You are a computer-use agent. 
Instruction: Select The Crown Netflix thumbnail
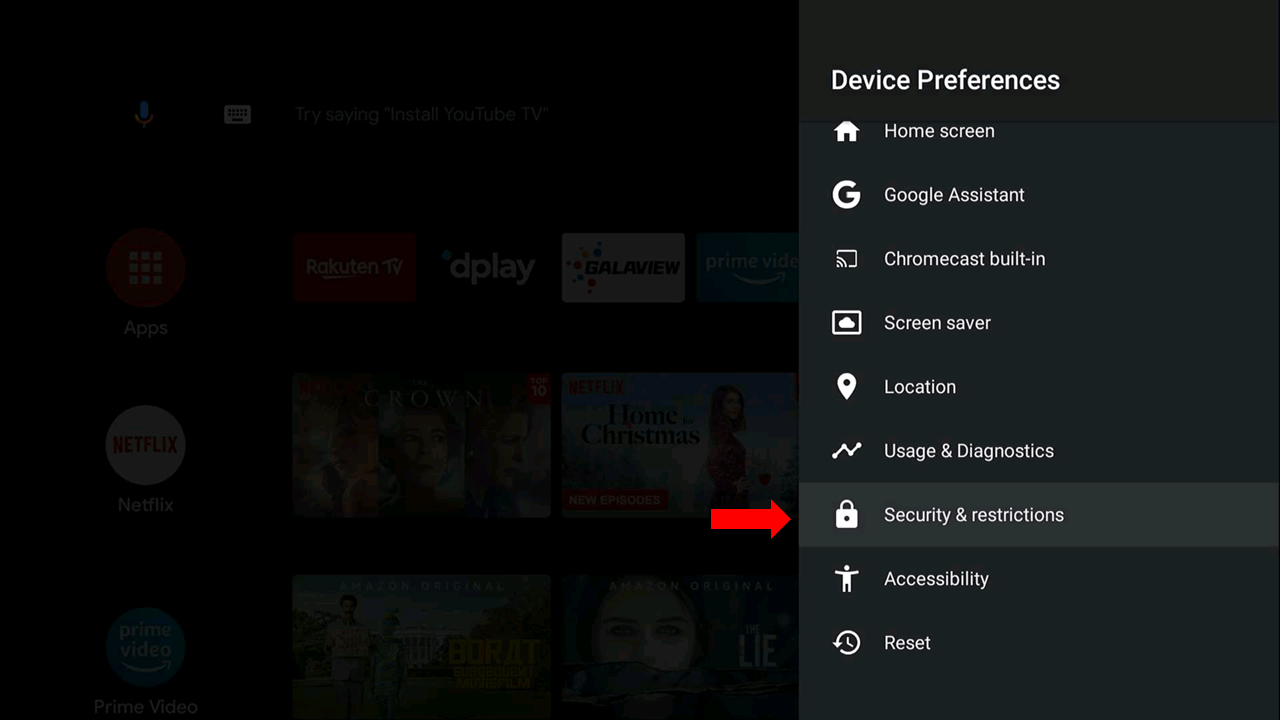[x=421, y=445]
